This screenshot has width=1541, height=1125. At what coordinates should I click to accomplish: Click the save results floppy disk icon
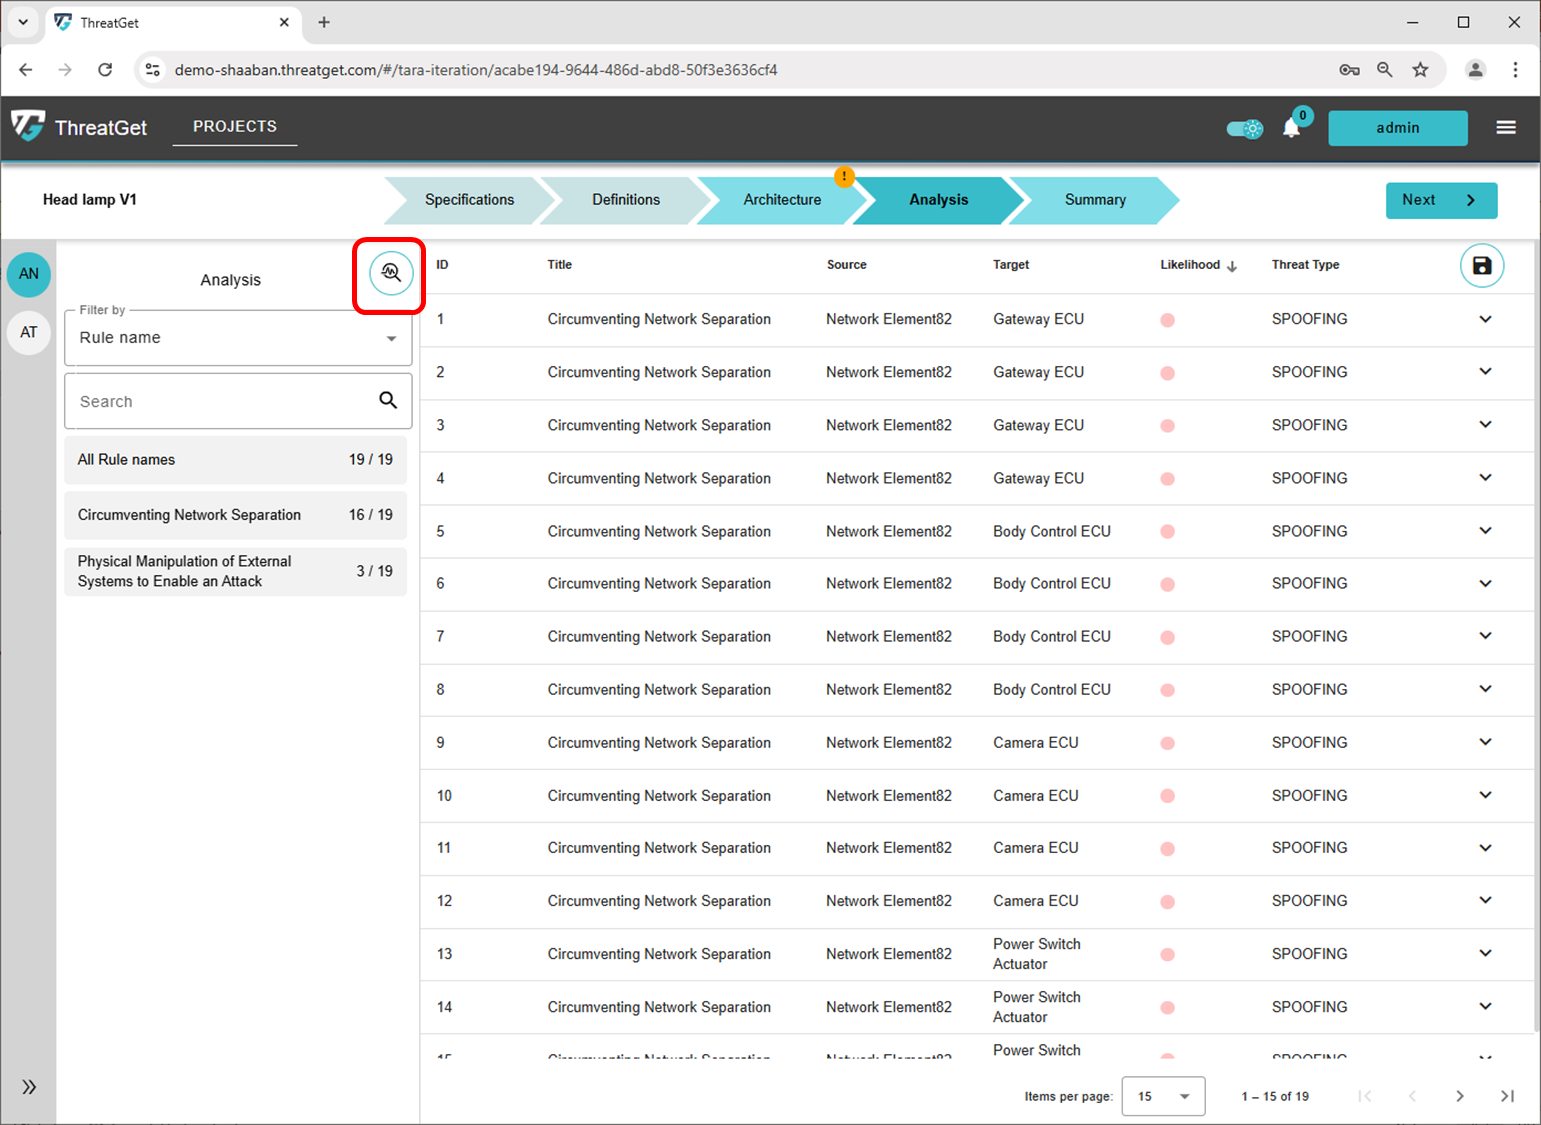tap(1481, 266)
